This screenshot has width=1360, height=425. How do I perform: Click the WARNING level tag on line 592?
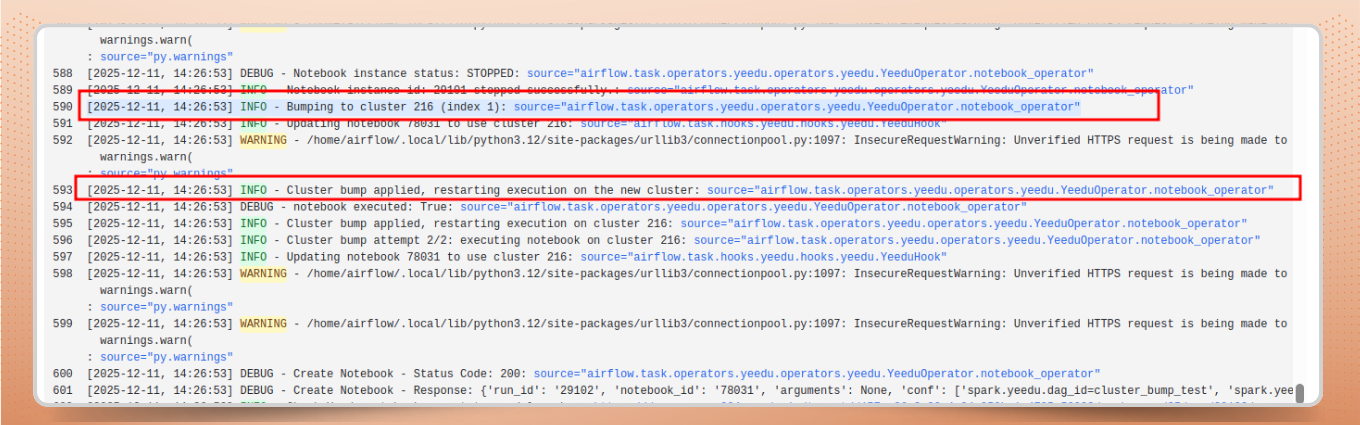pos(263,140)
